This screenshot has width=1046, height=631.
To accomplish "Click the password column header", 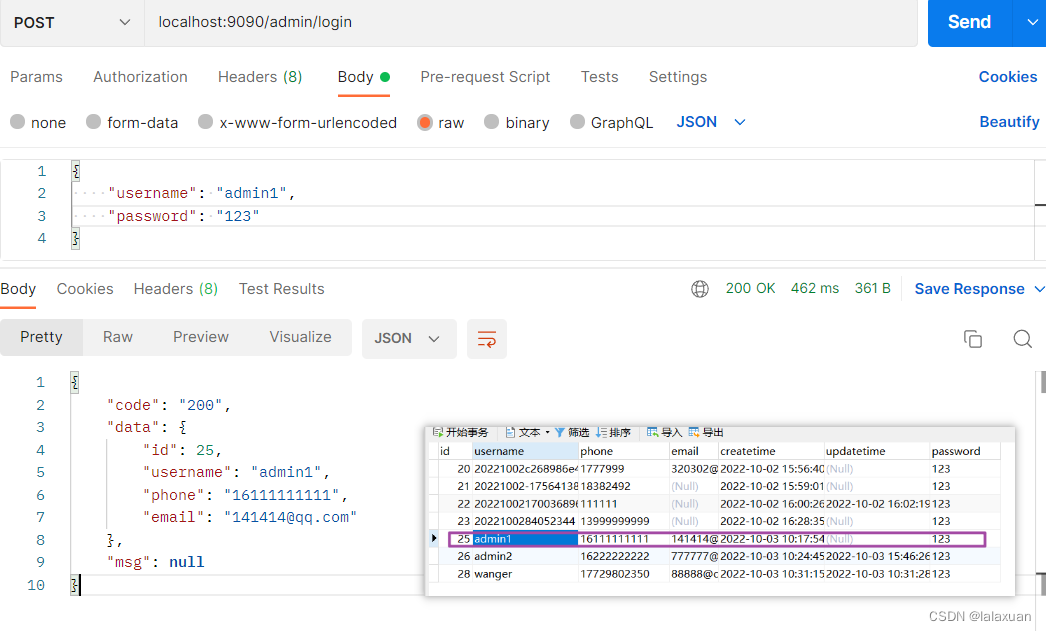I will (x=965, y=451).
